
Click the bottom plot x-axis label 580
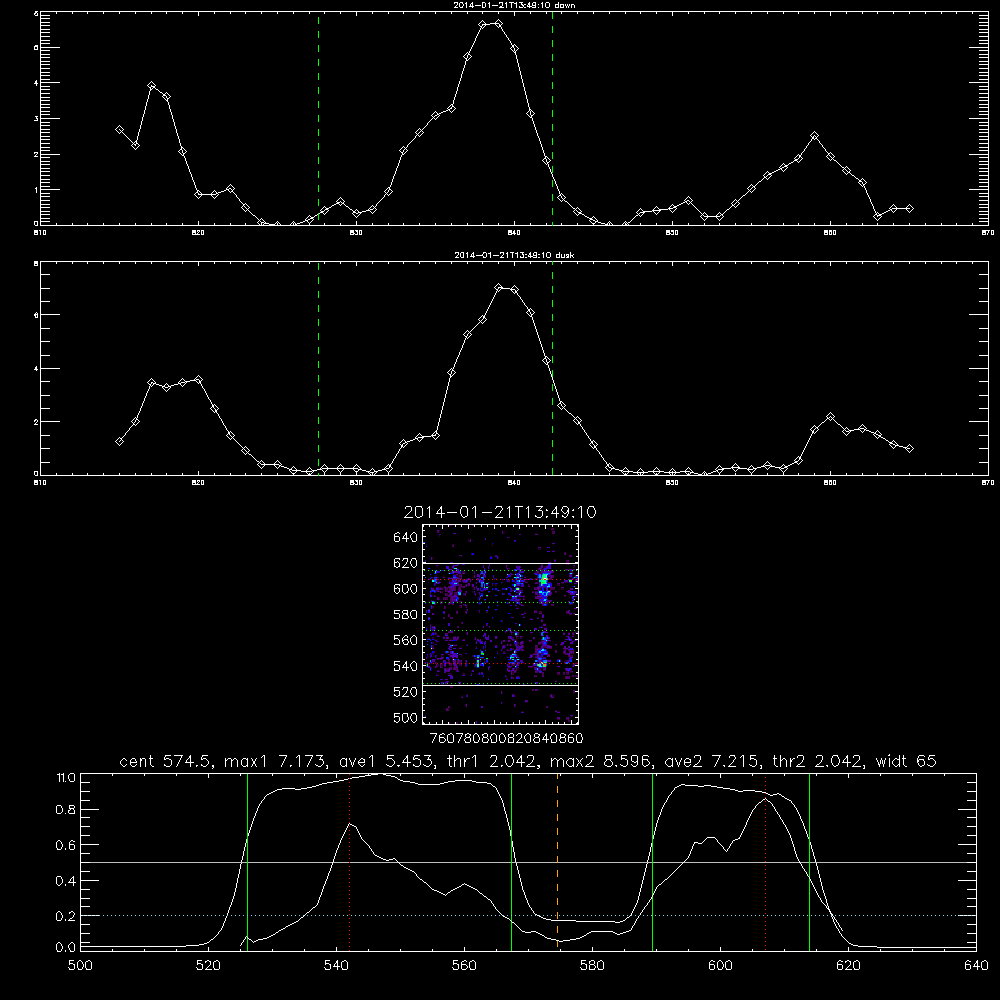(592, 966)
